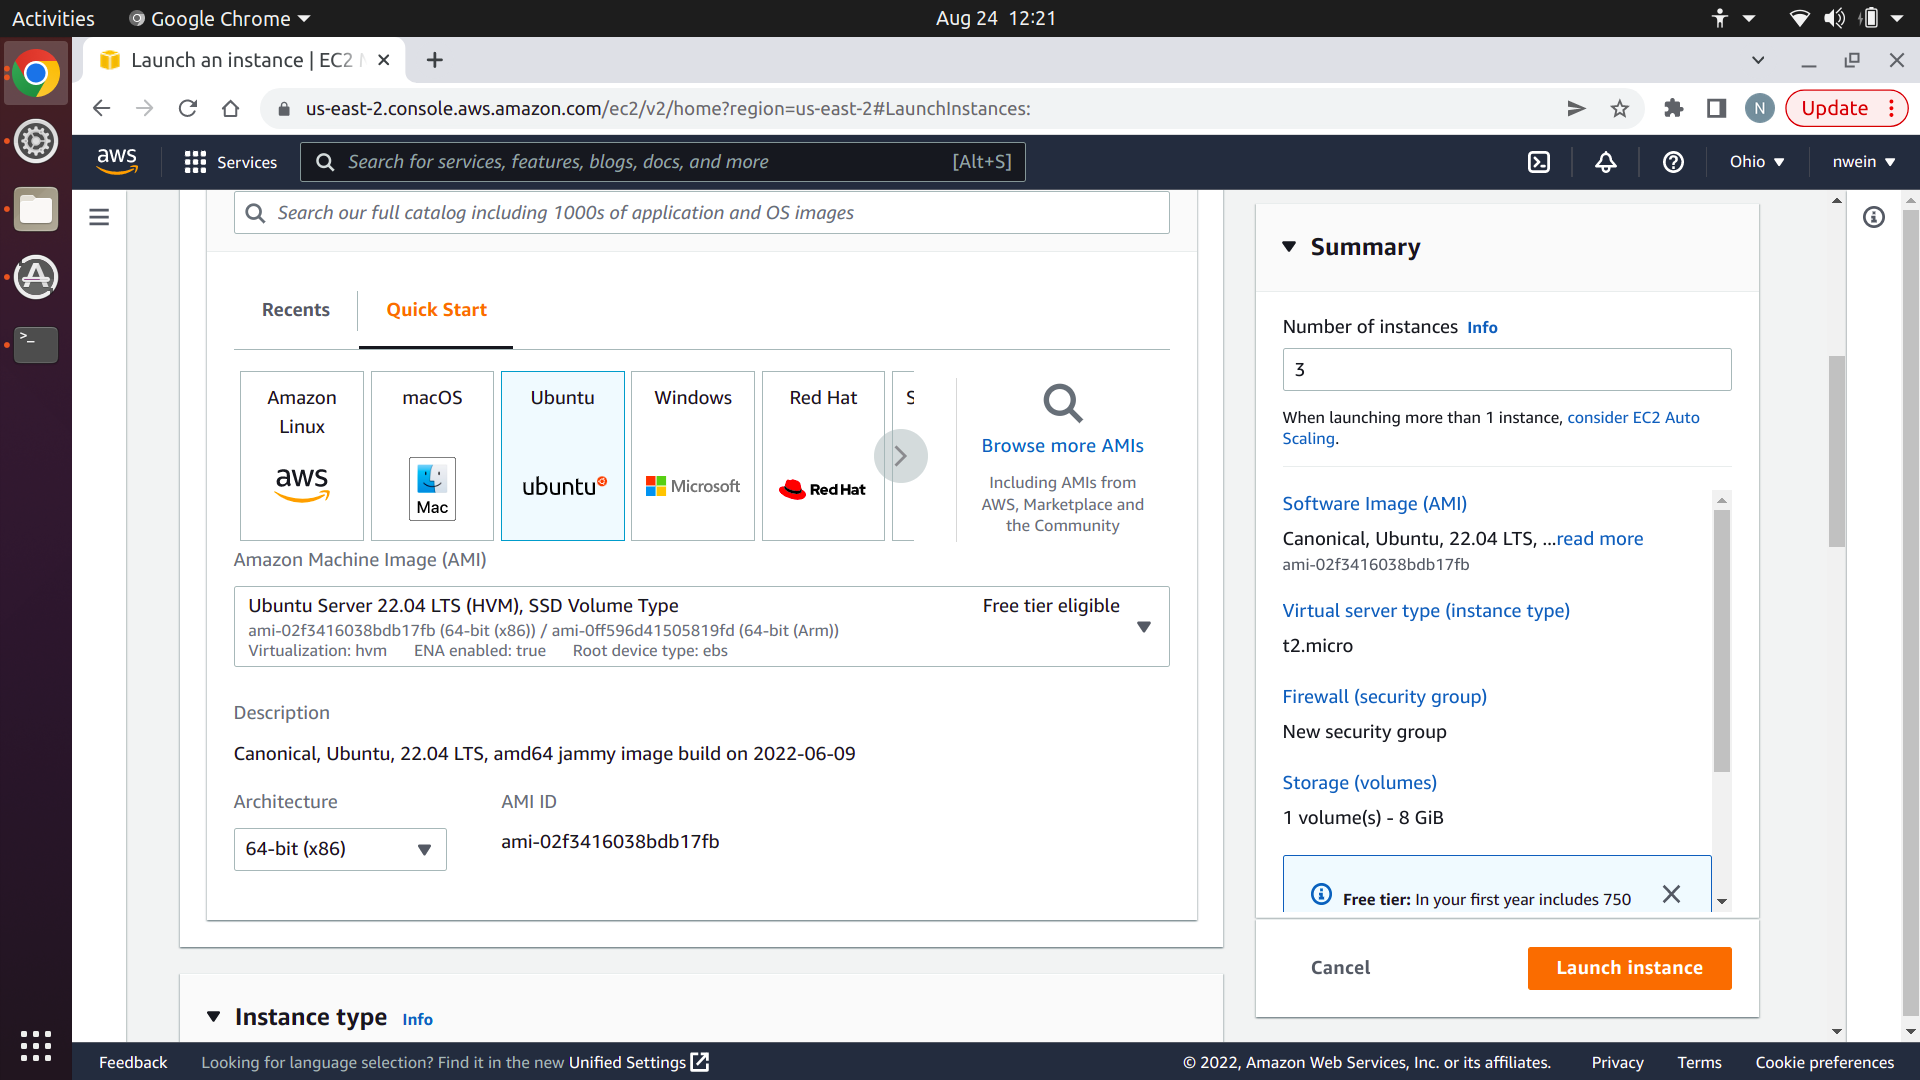Open the Ohio region menu
The height and width of the screenshot is (1080, 1920).
1757,162
